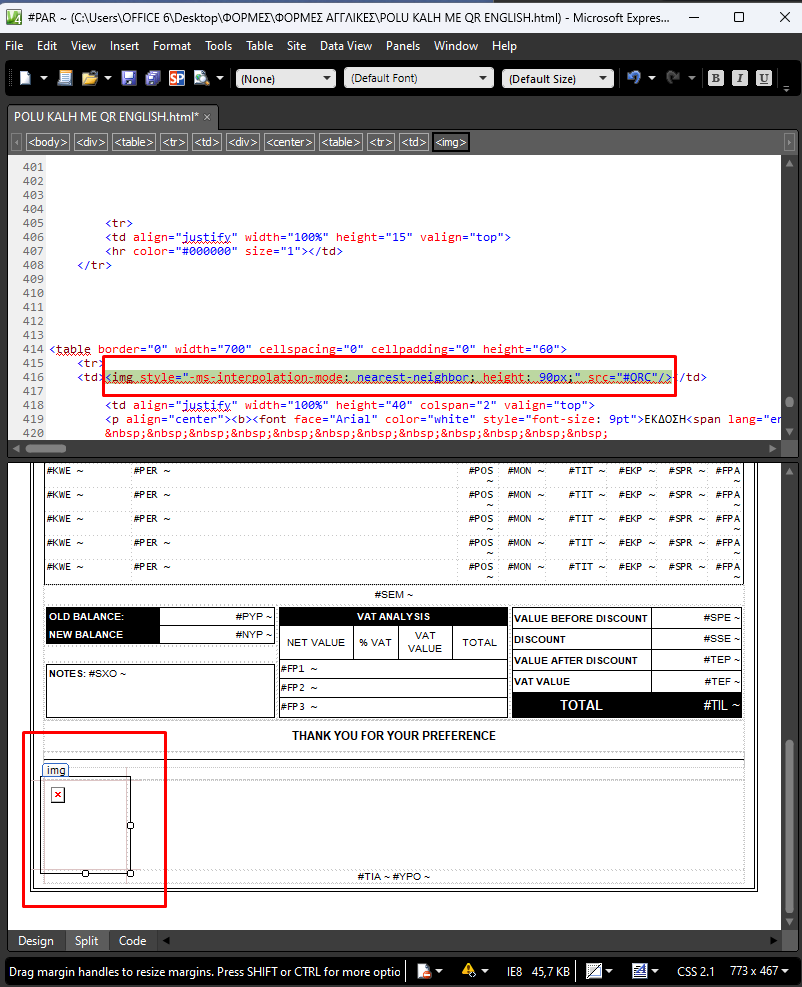Click the SuperPreview SP icon

point(177,78)
